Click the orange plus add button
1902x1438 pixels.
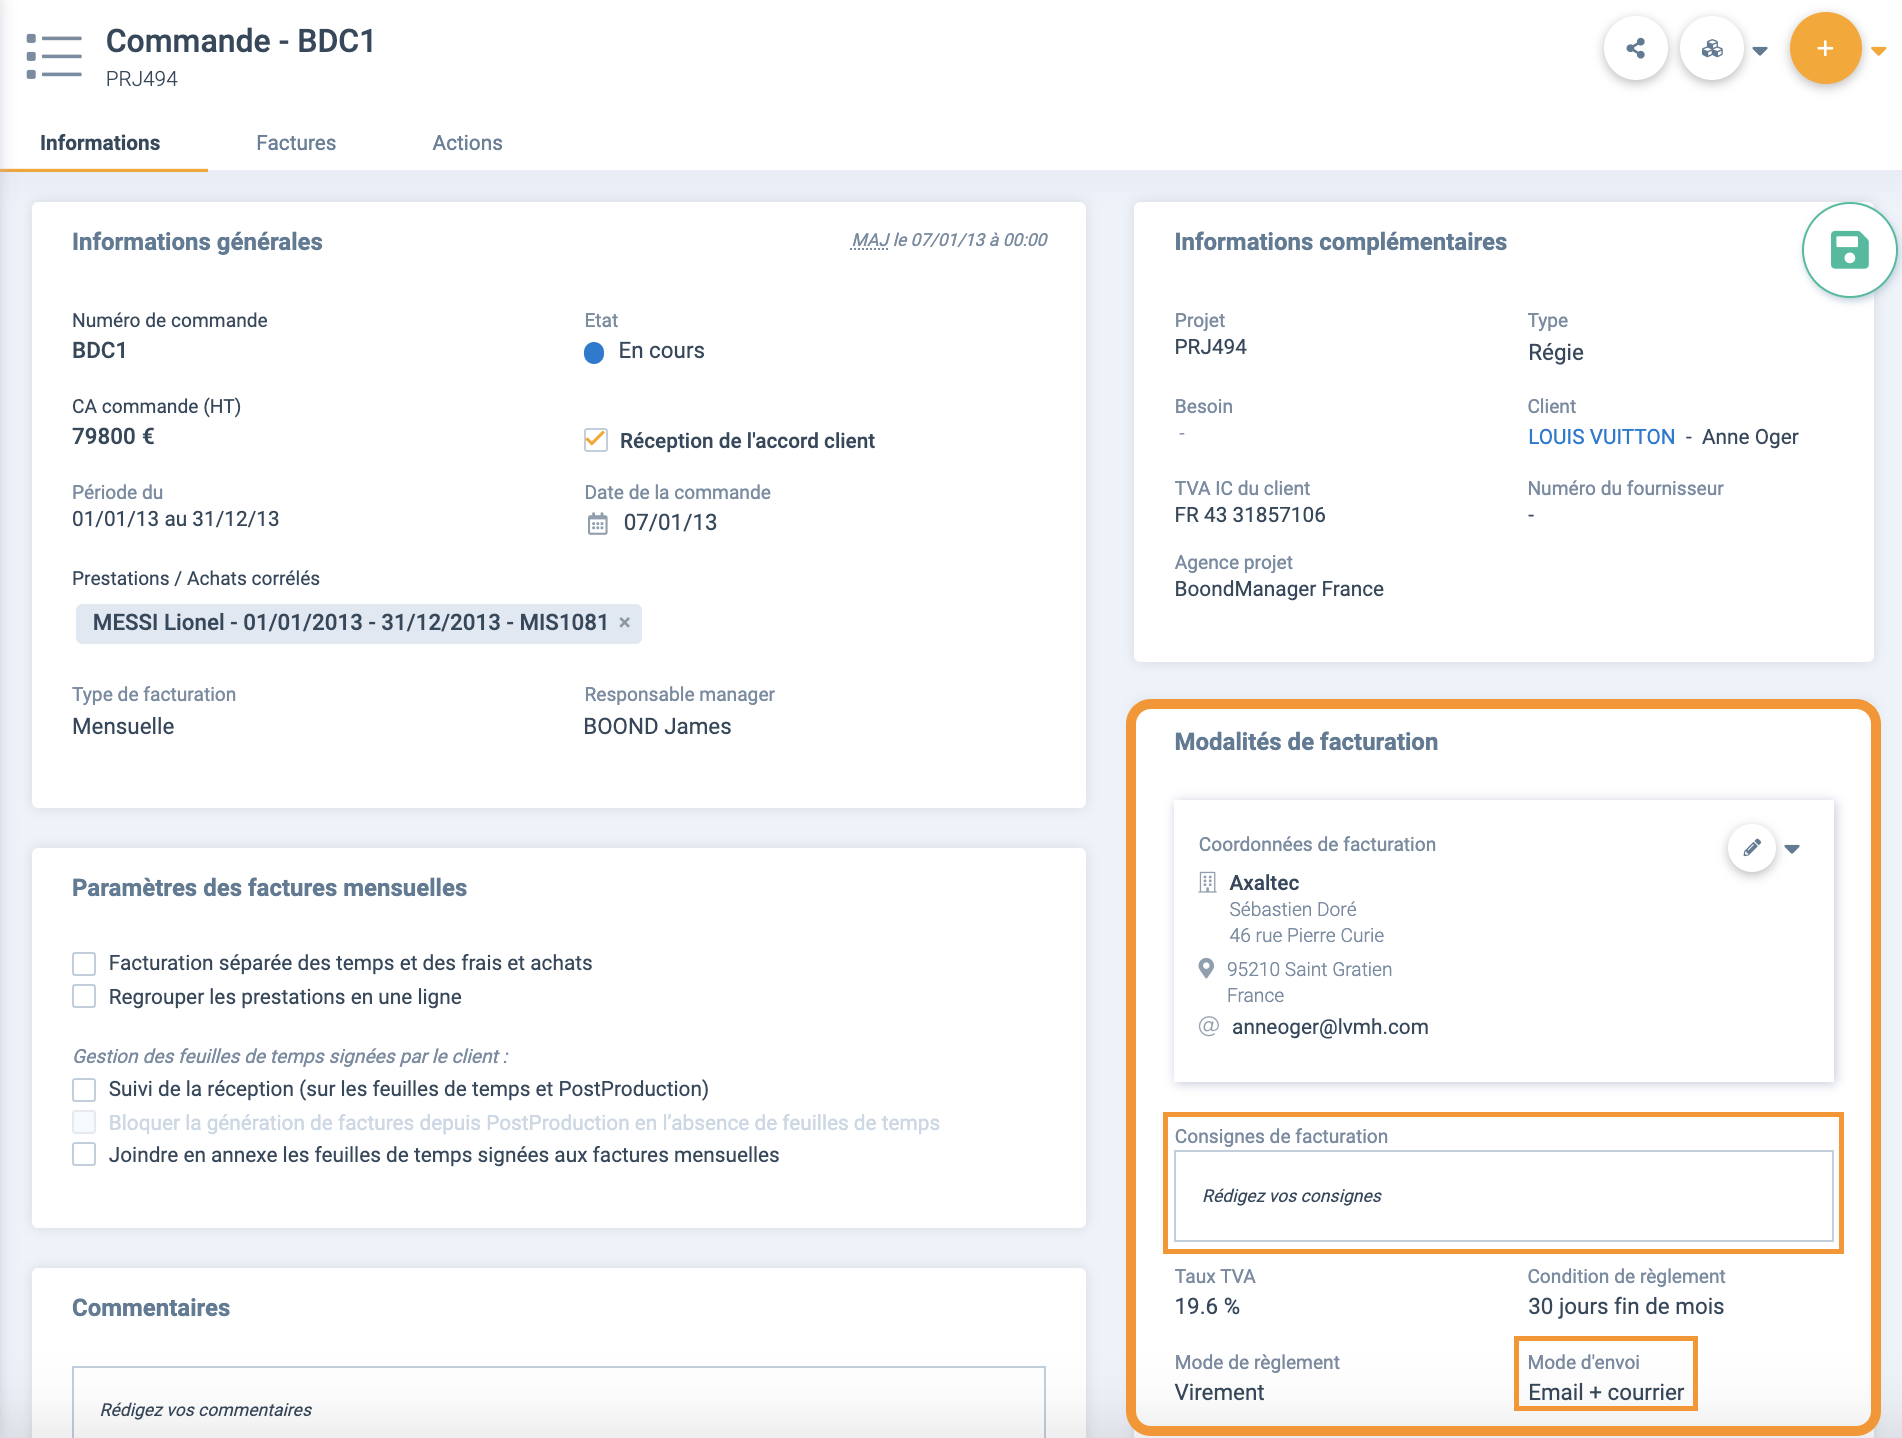[x=1825, y=48]
